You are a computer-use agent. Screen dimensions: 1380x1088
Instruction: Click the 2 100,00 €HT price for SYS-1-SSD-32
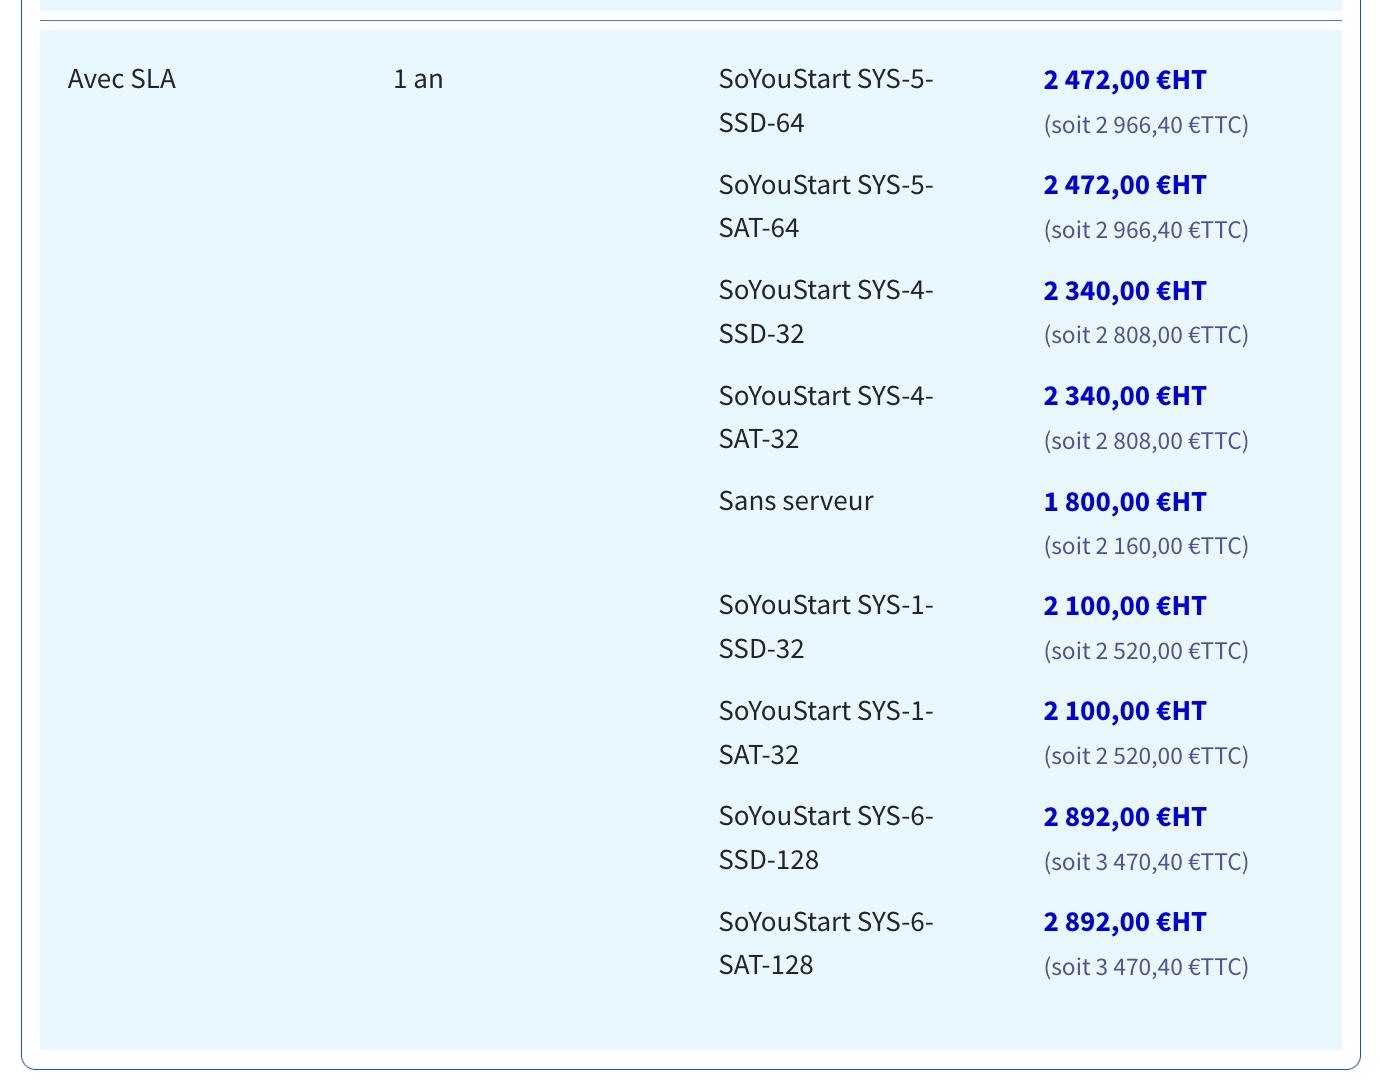(x=1125, y=606)
